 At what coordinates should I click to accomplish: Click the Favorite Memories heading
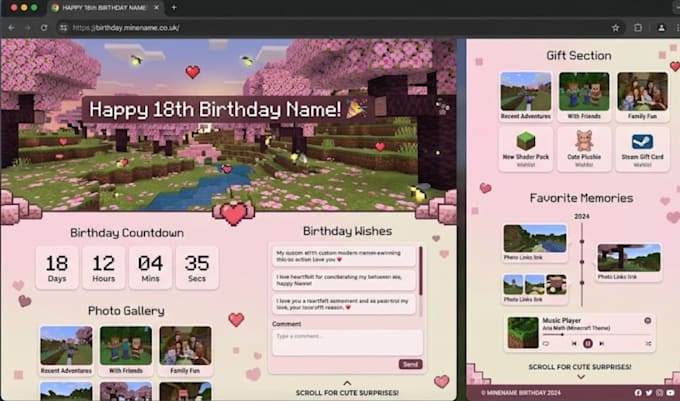coord(581,198)
